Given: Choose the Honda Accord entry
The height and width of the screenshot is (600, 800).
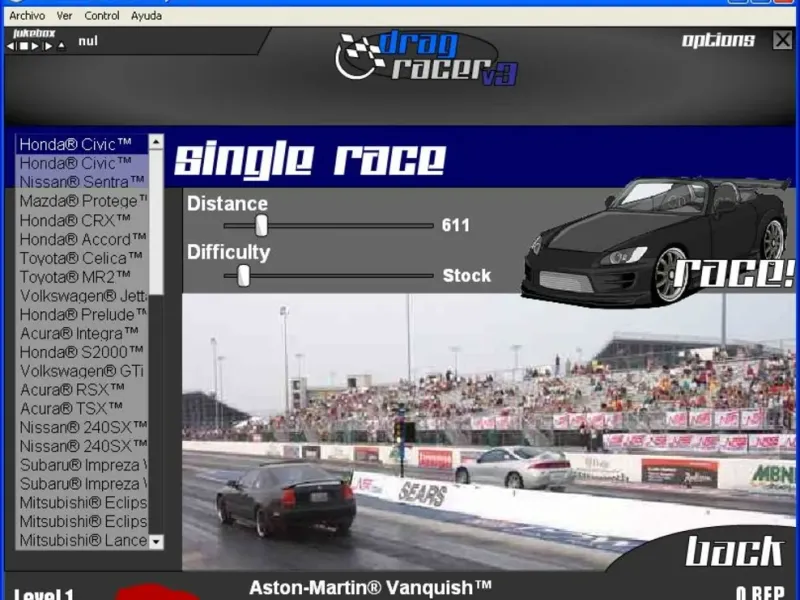Looking at the screenshot, I should 82,239.
